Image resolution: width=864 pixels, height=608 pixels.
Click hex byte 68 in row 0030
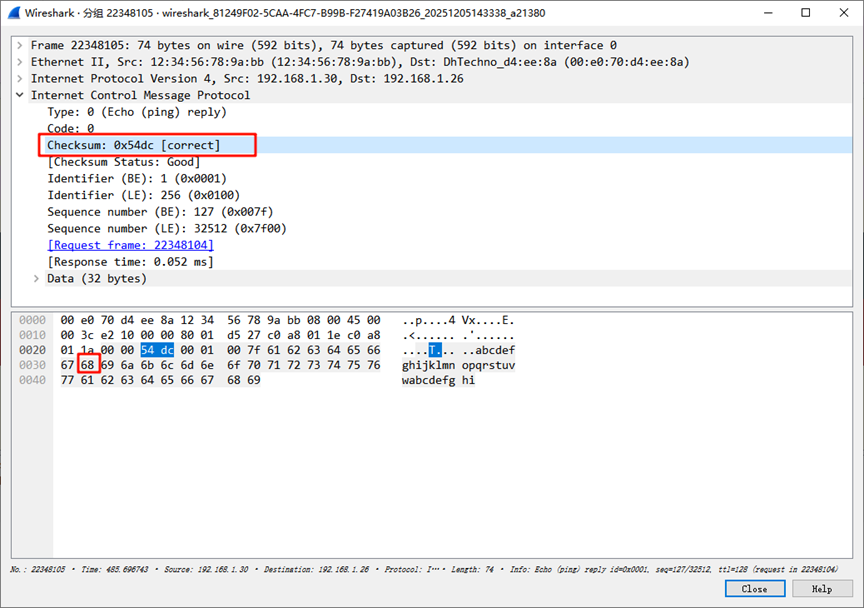tap(88, 365)
